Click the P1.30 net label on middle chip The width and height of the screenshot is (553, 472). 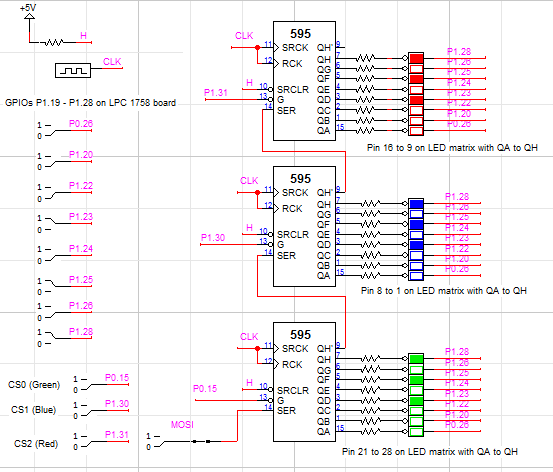pos(213,237)
